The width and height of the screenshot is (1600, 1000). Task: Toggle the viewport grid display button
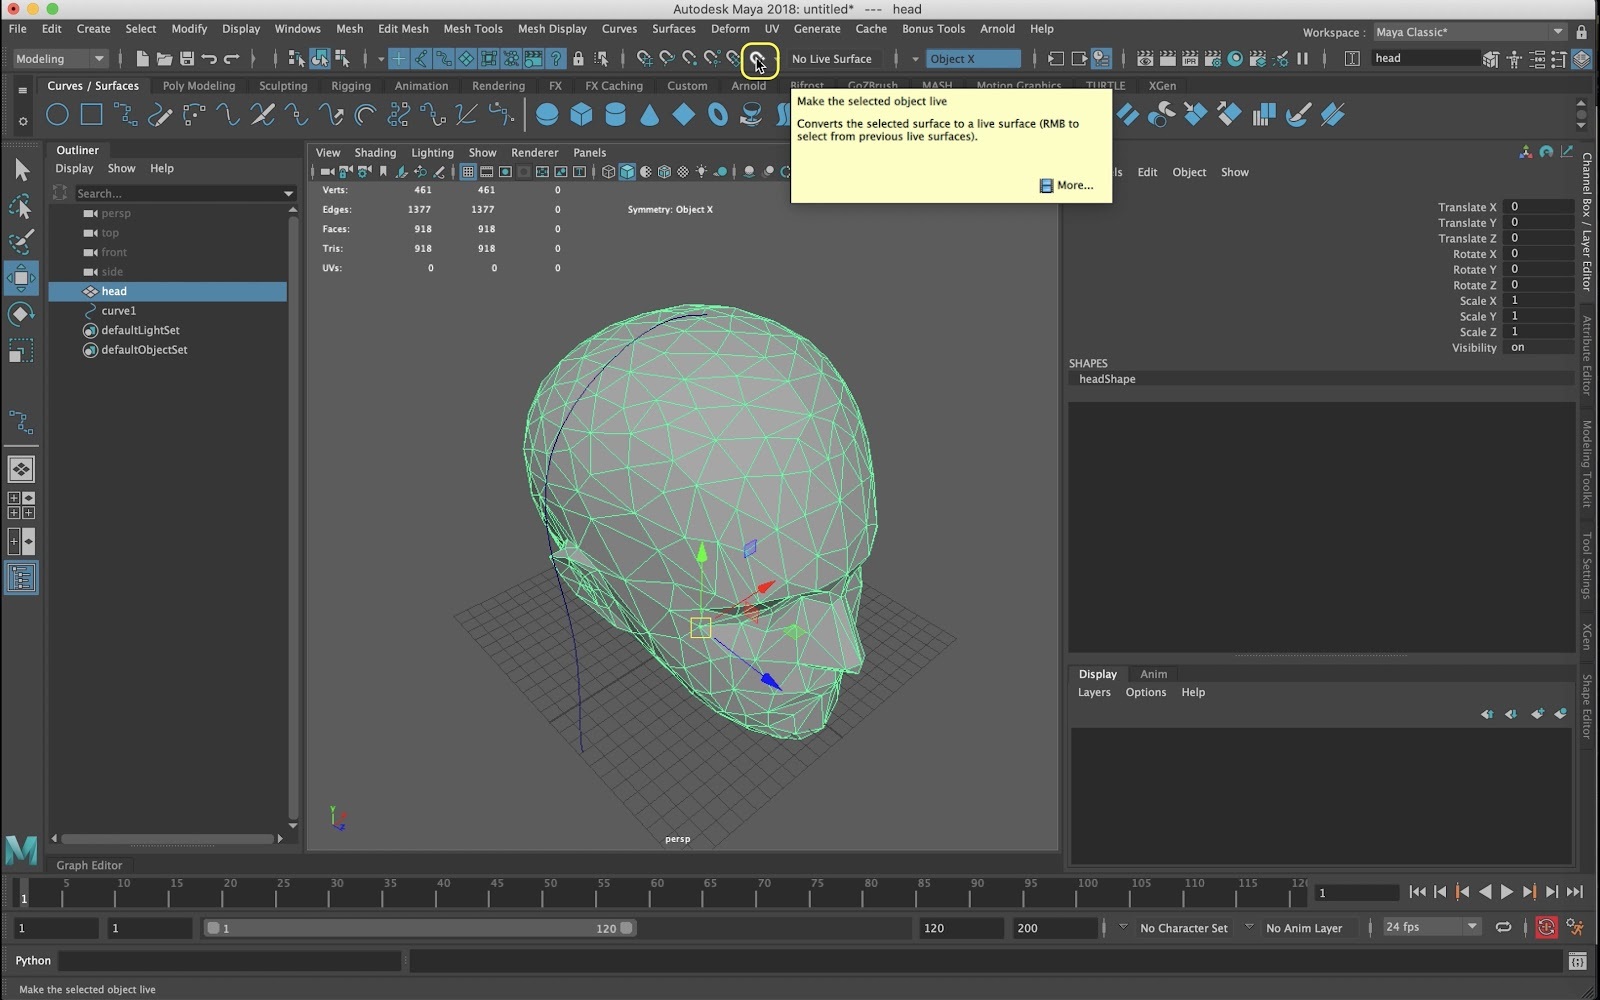[x=467, y=172]
